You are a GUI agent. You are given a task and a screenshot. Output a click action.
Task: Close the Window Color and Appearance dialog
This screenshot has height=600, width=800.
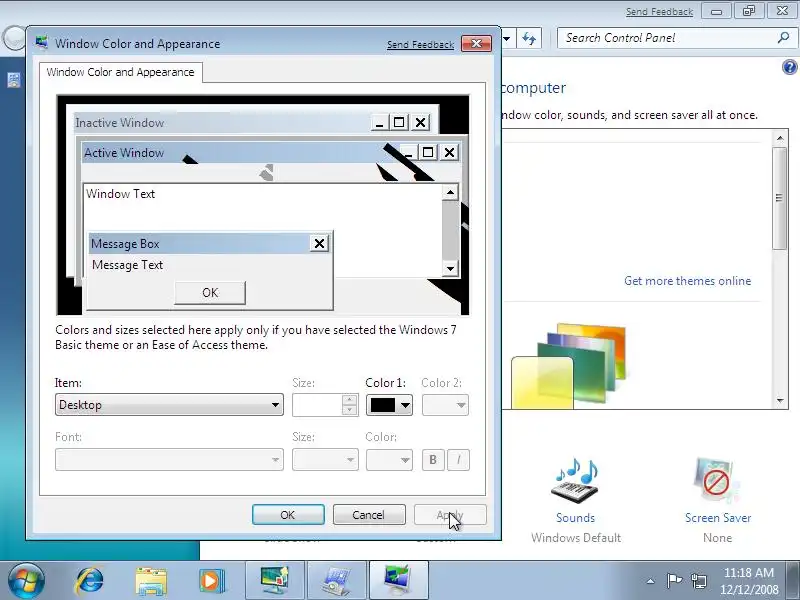477,43
